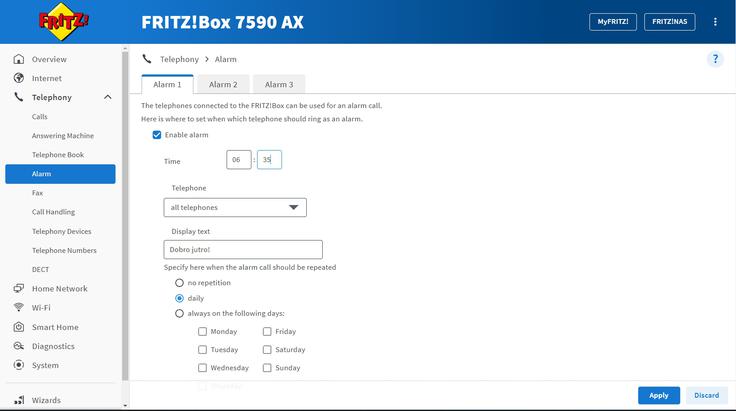
Task: Click the Wi-Fi signal icon
Action: (x=19, y=307)
